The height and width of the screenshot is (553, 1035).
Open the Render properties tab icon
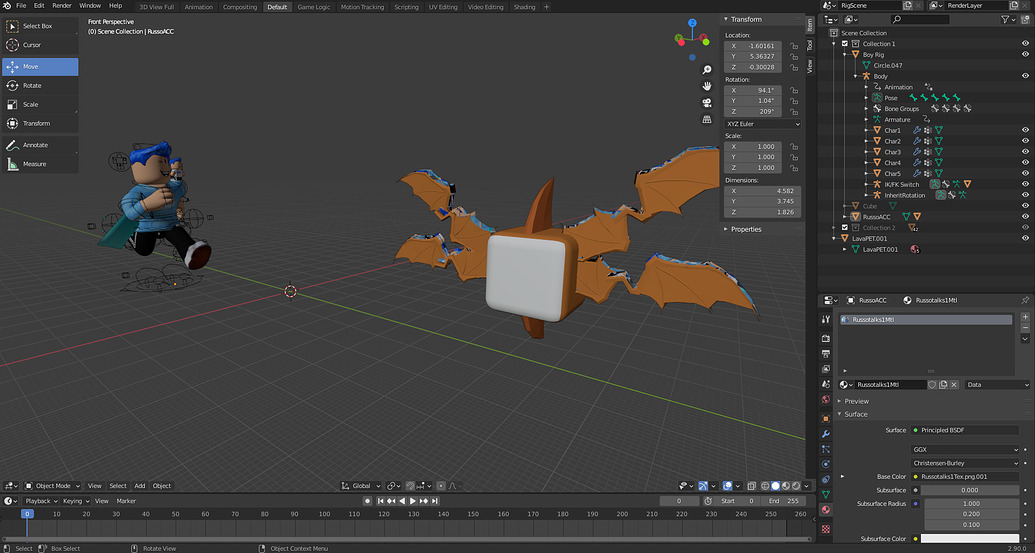(826, 338)
